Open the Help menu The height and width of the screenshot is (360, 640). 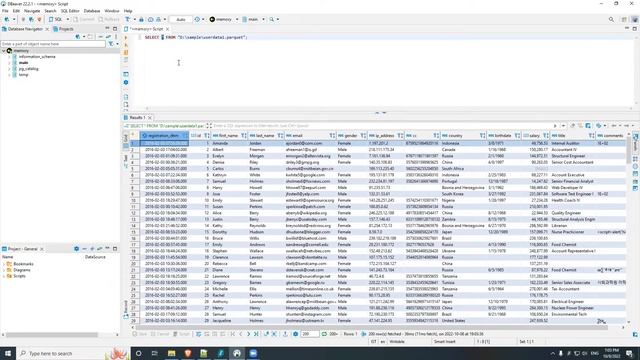[128, 11]
